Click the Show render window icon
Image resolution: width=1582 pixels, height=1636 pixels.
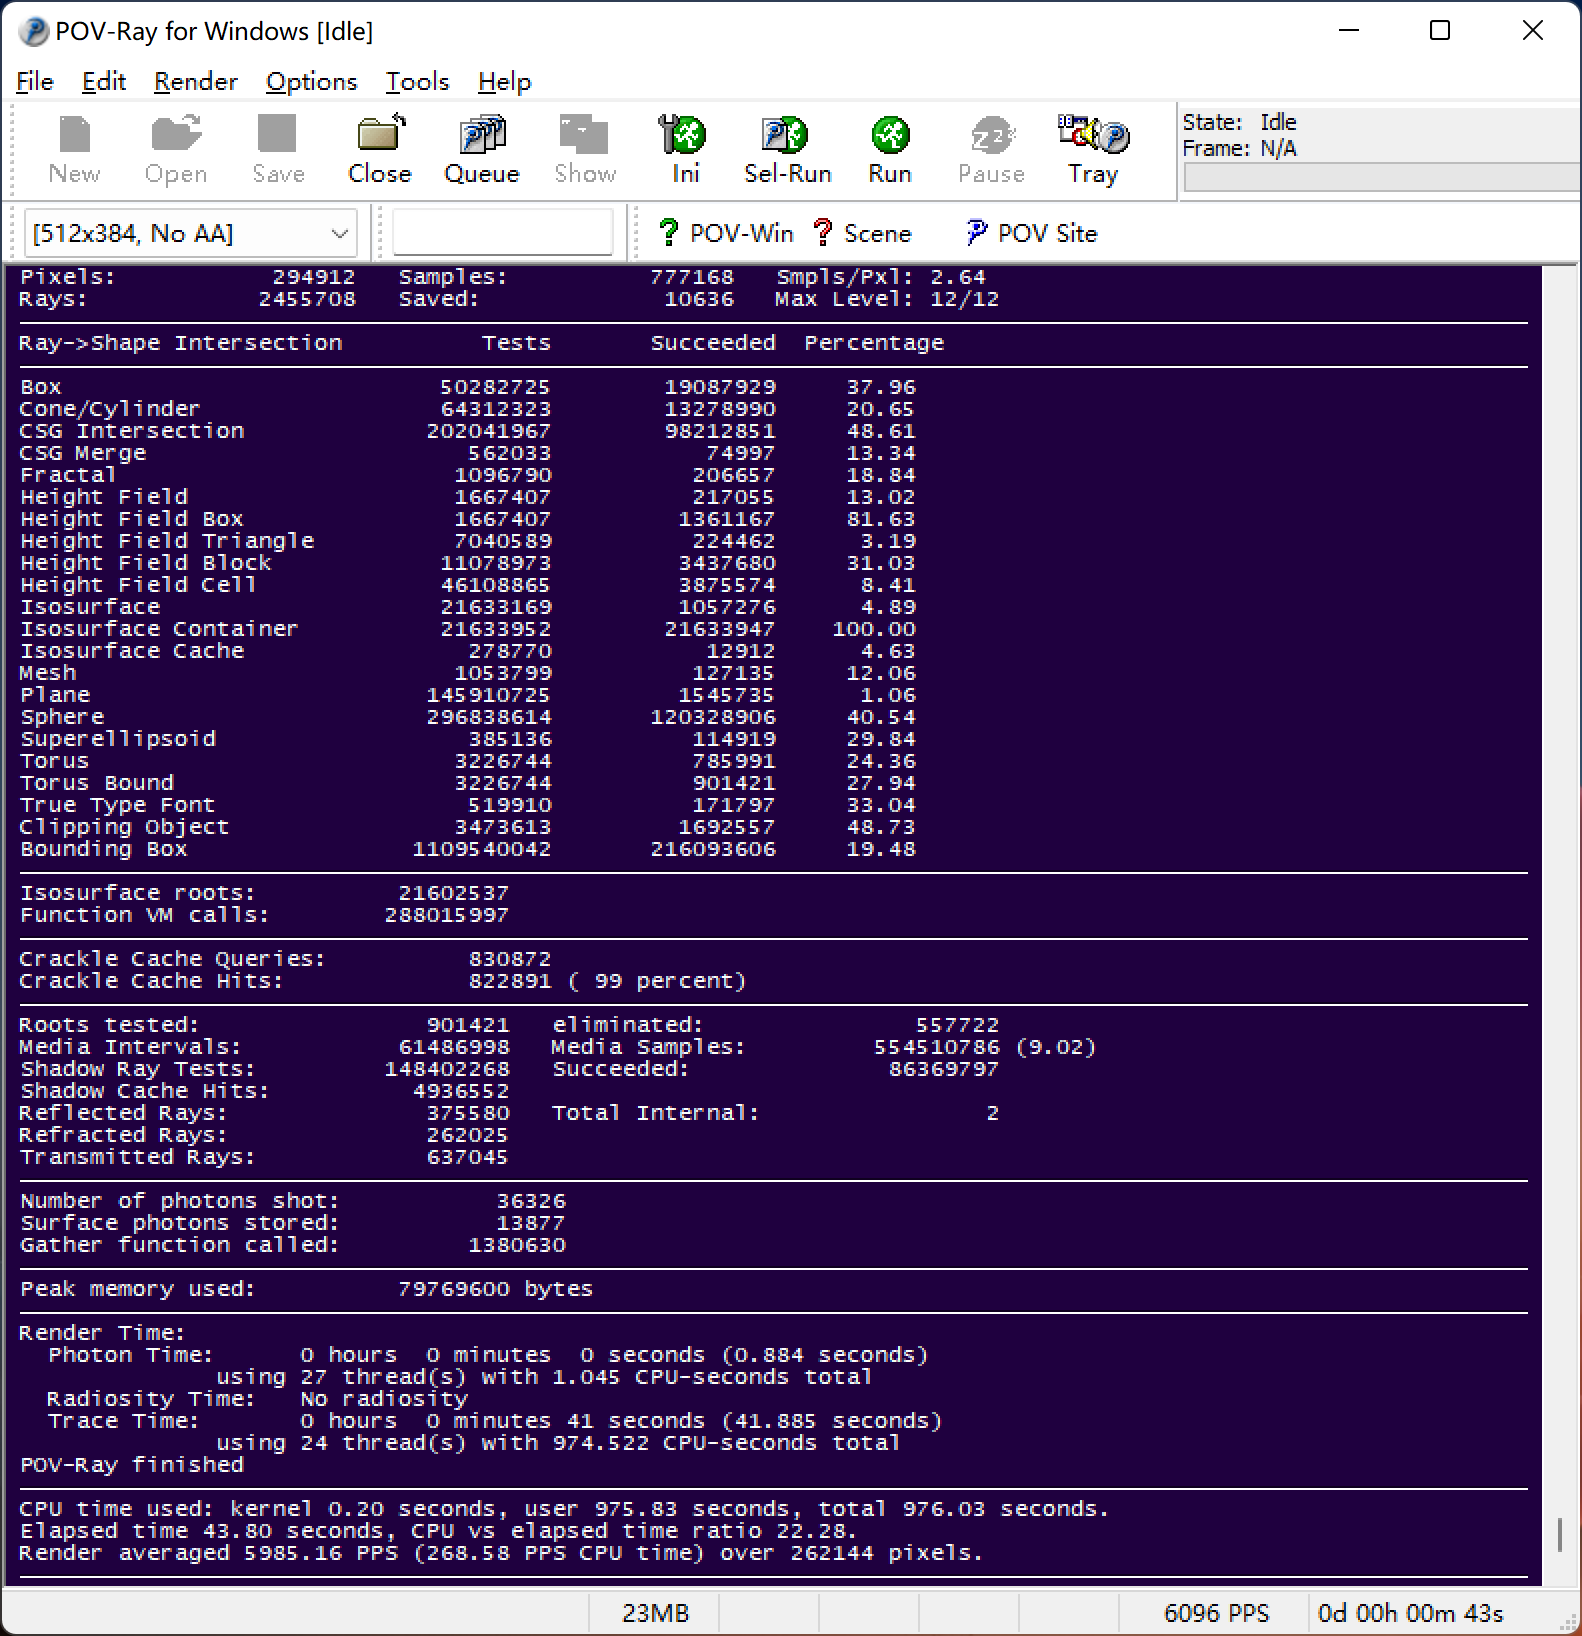[585, 150]
